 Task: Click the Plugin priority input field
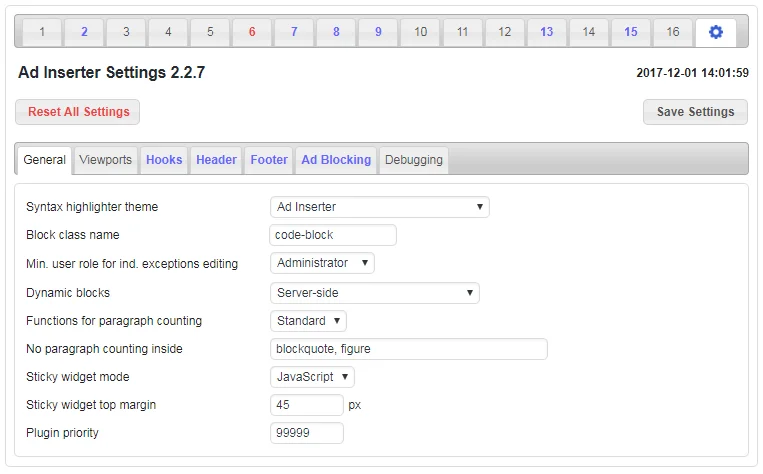point(307,433)
